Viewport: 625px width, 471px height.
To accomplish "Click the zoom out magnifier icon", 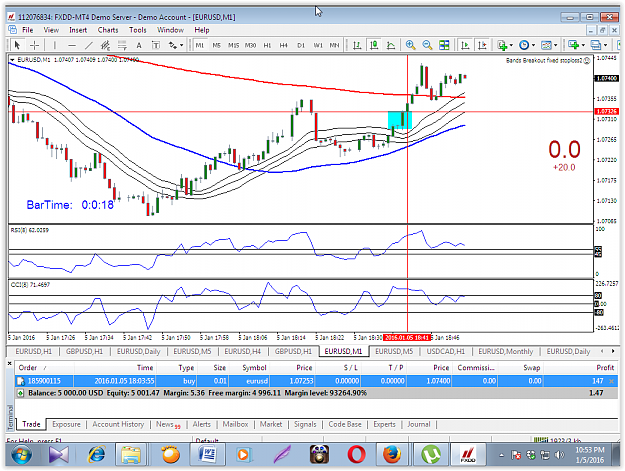I will [427, 45].
